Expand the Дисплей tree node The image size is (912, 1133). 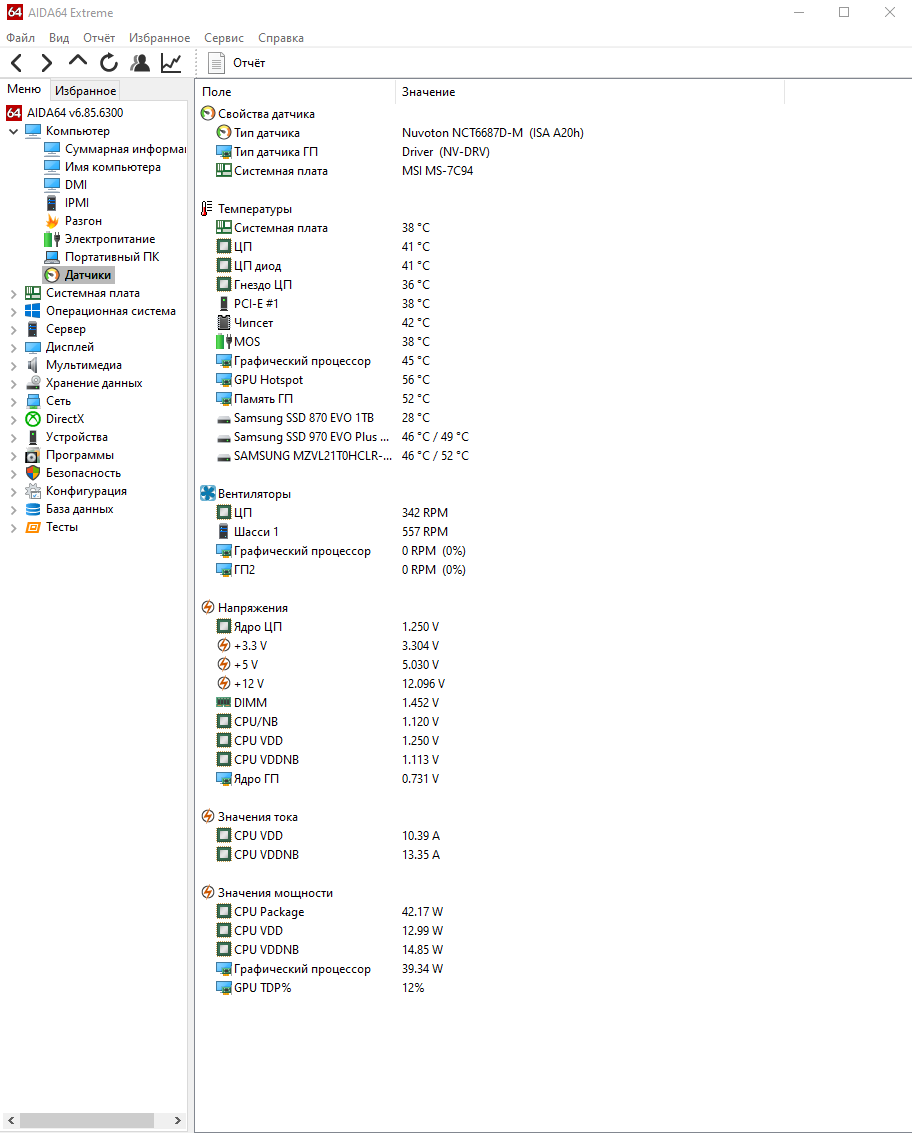click(13, 348)
